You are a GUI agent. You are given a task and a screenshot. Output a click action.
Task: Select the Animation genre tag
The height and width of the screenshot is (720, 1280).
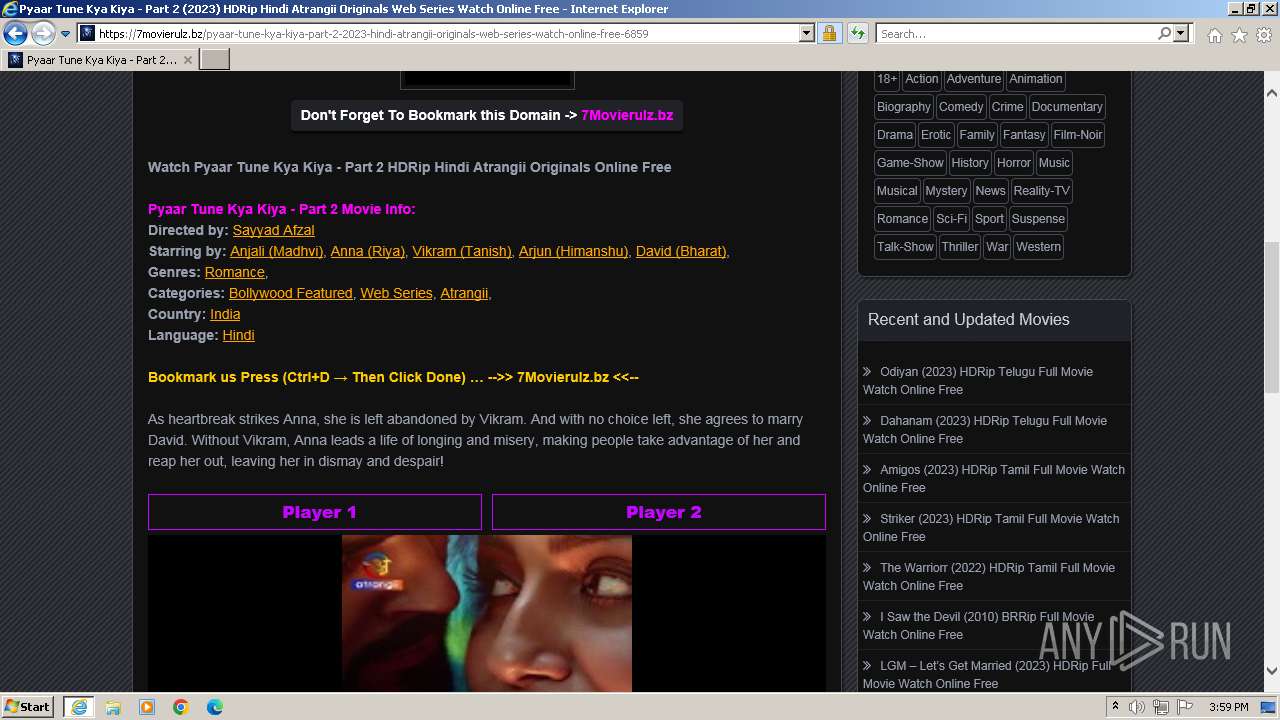(x=1036, y=79)
